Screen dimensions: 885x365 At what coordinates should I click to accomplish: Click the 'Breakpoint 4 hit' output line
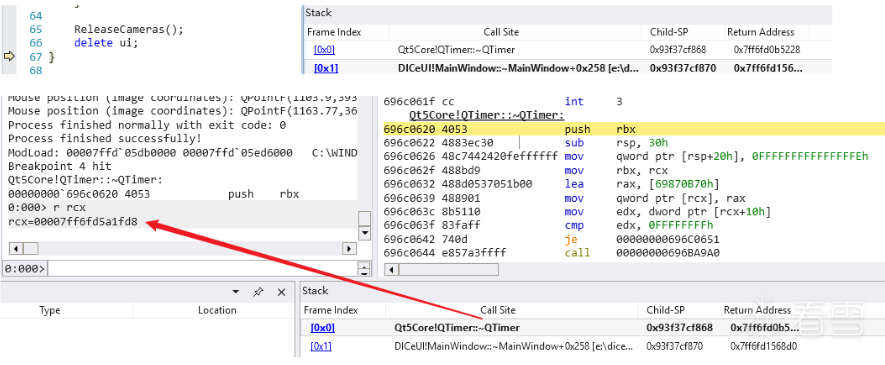tap(59, 166)
